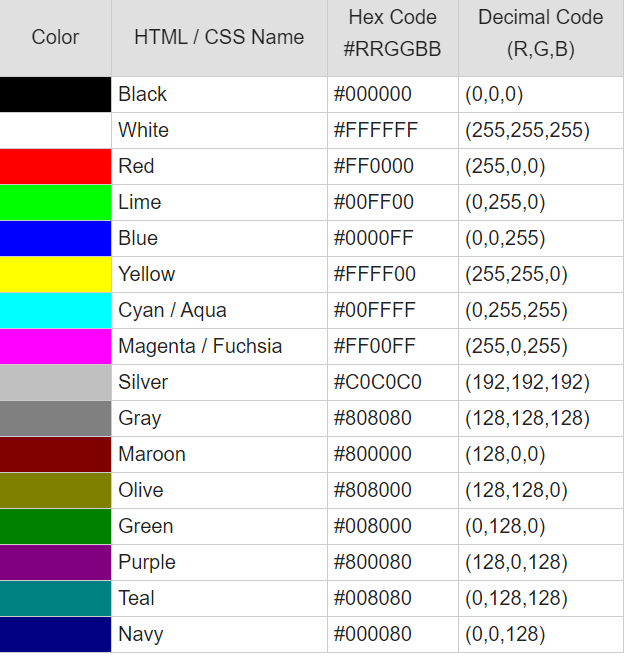The image size is (631, 656).
Task: Choose the navy color swatch
Action: [x=56, y=634]
